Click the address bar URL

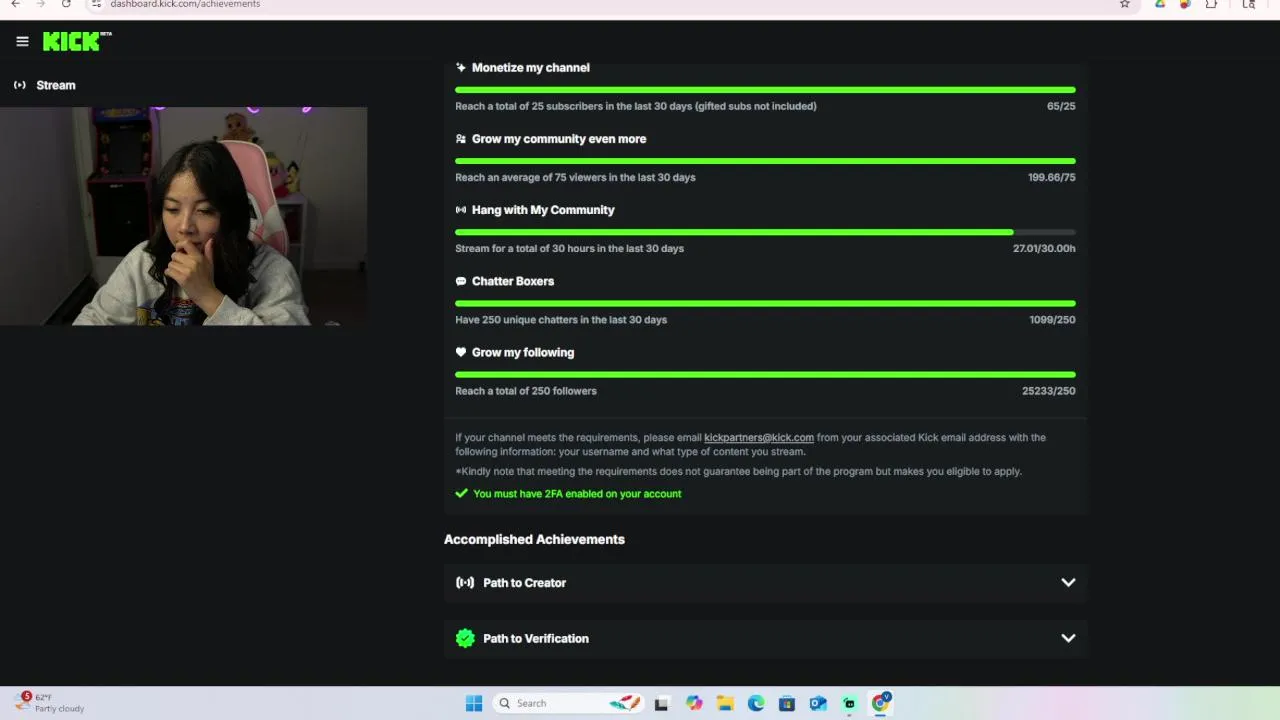[x=185, y=4]
